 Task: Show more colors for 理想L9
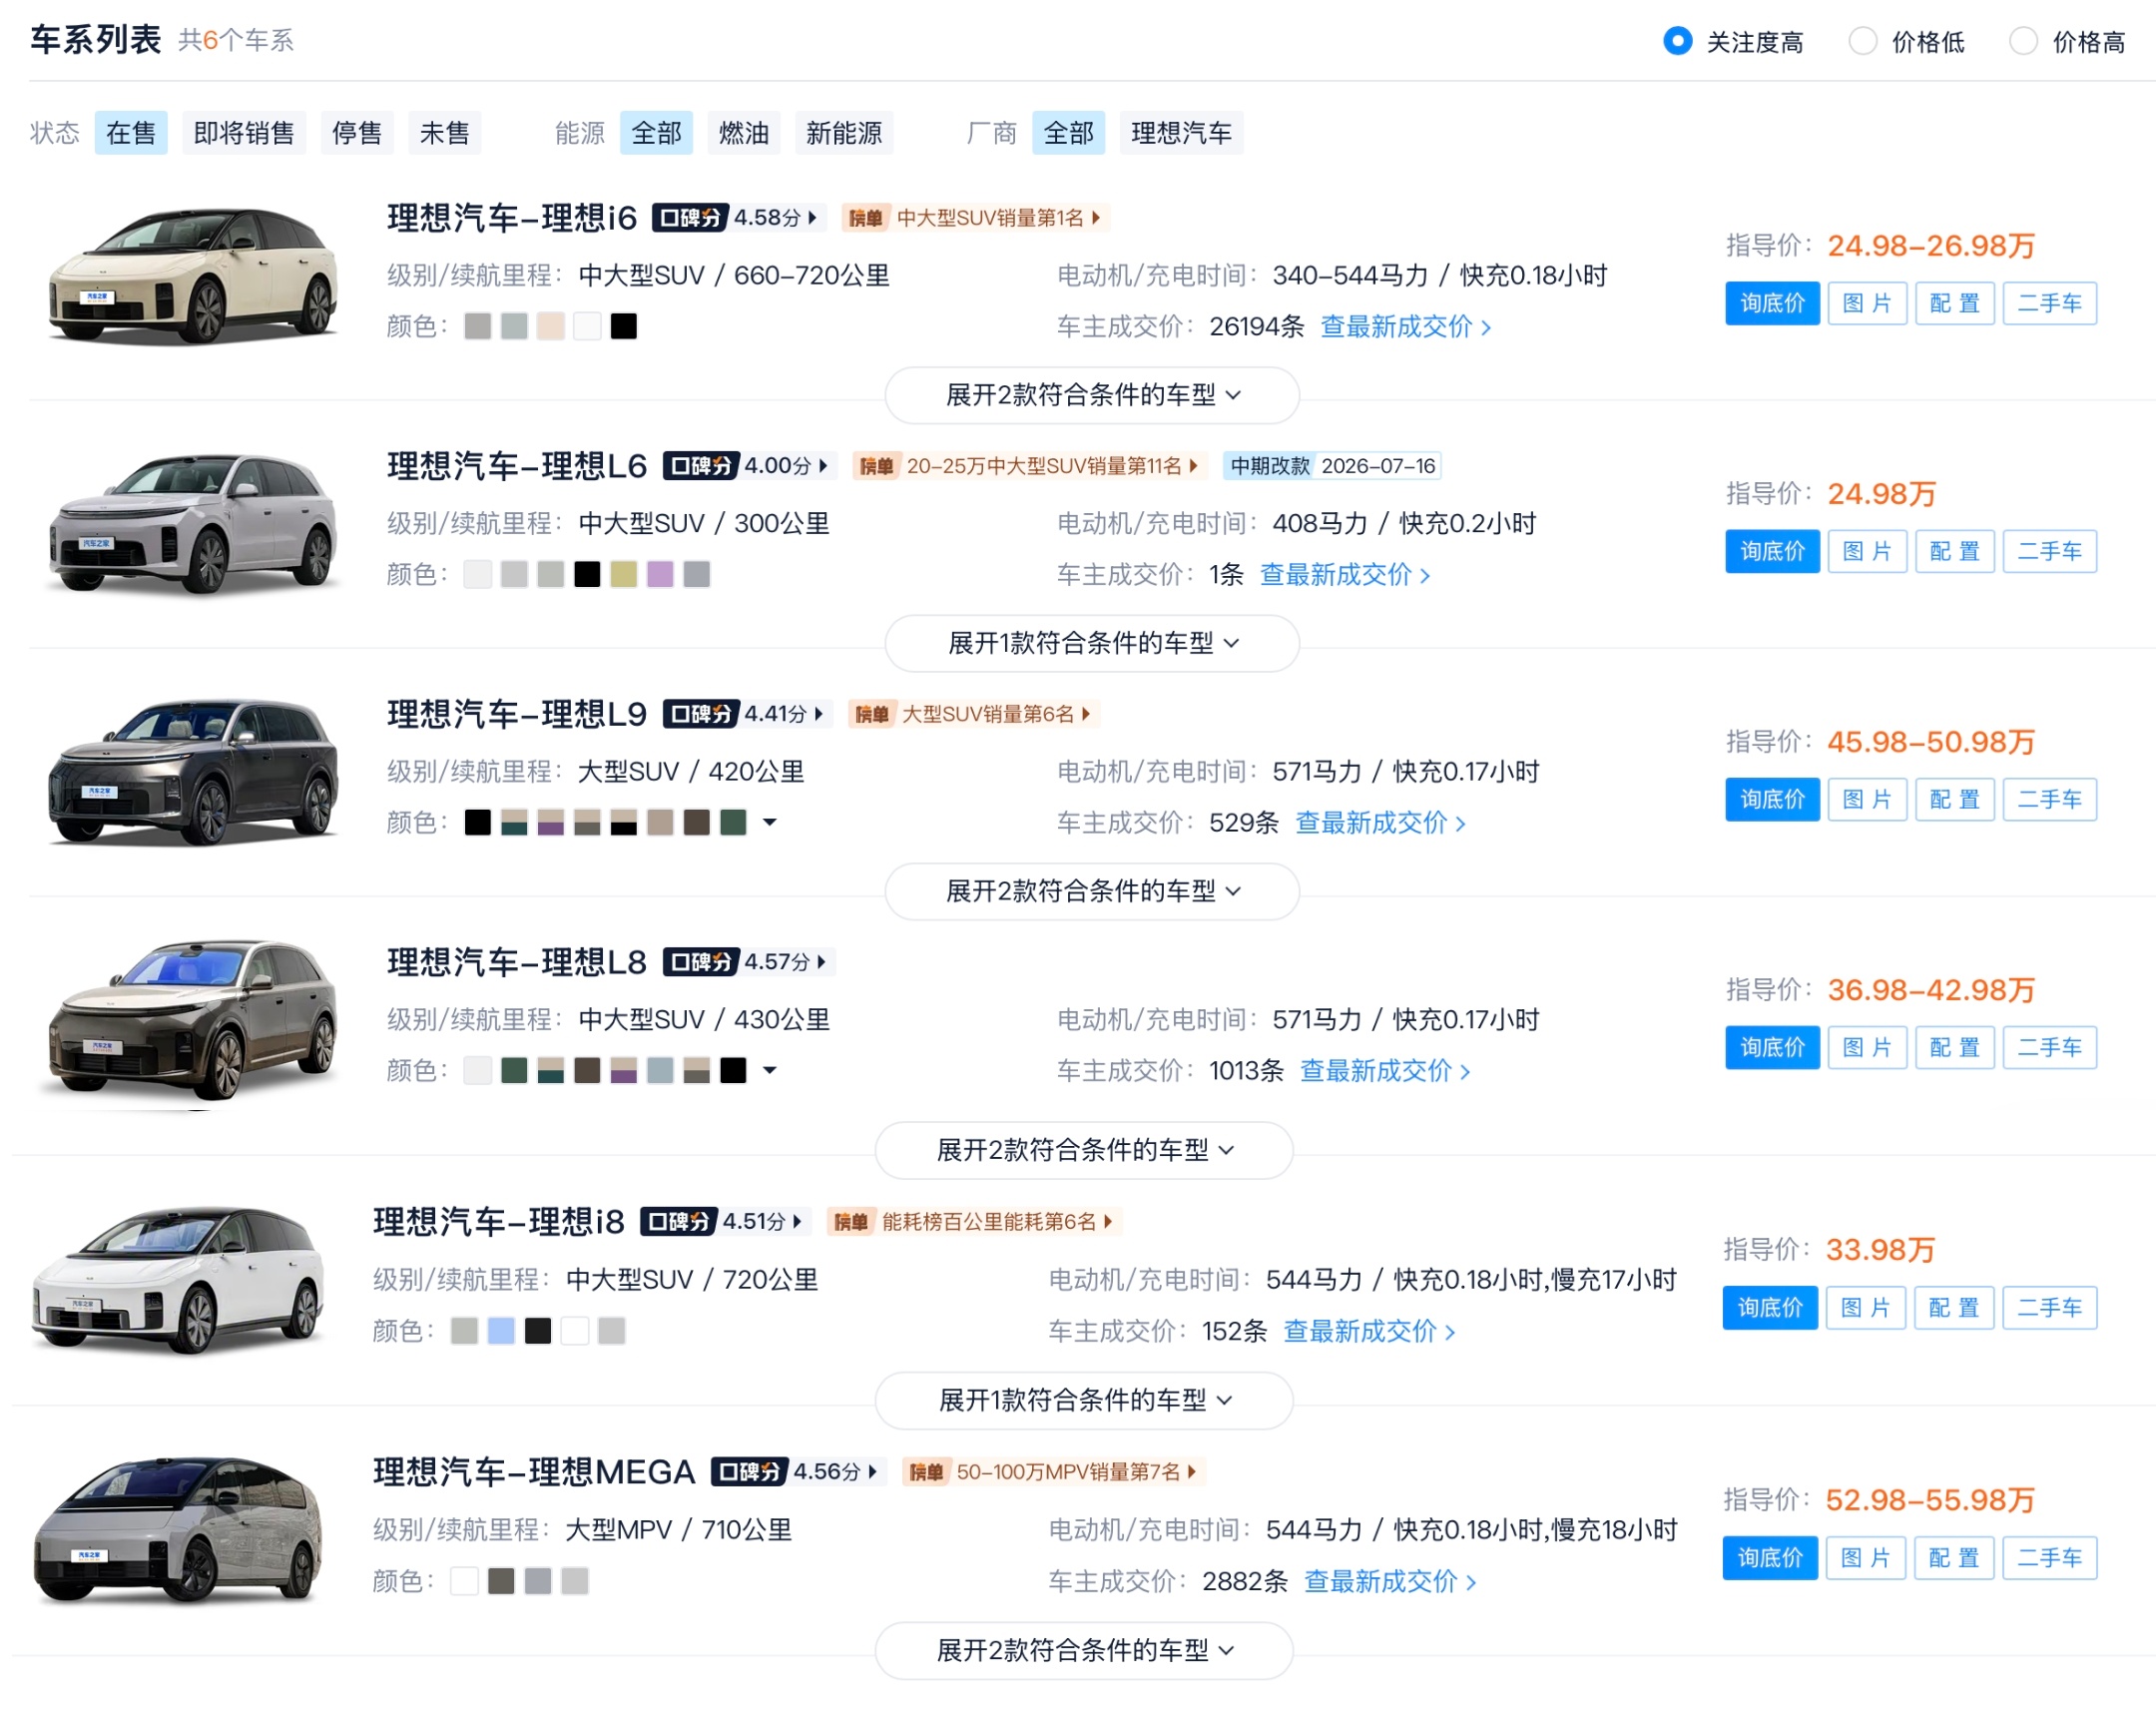[x=770, y=823]
